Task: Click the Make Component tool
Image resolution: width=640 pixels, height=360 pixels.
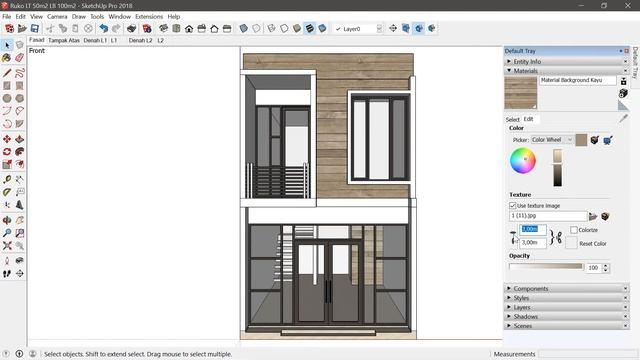Action: [20, 45]
